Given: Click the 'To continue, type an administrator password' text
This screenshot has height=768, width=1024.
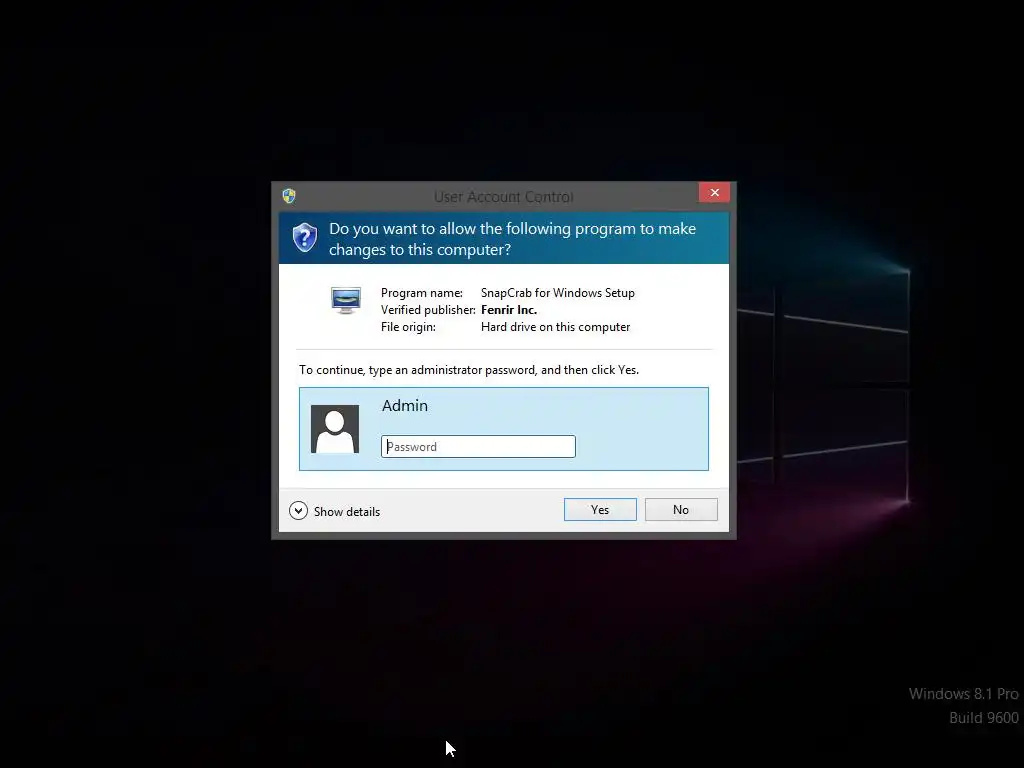Looking at the screenshot, I should click(x=469, y=370).
